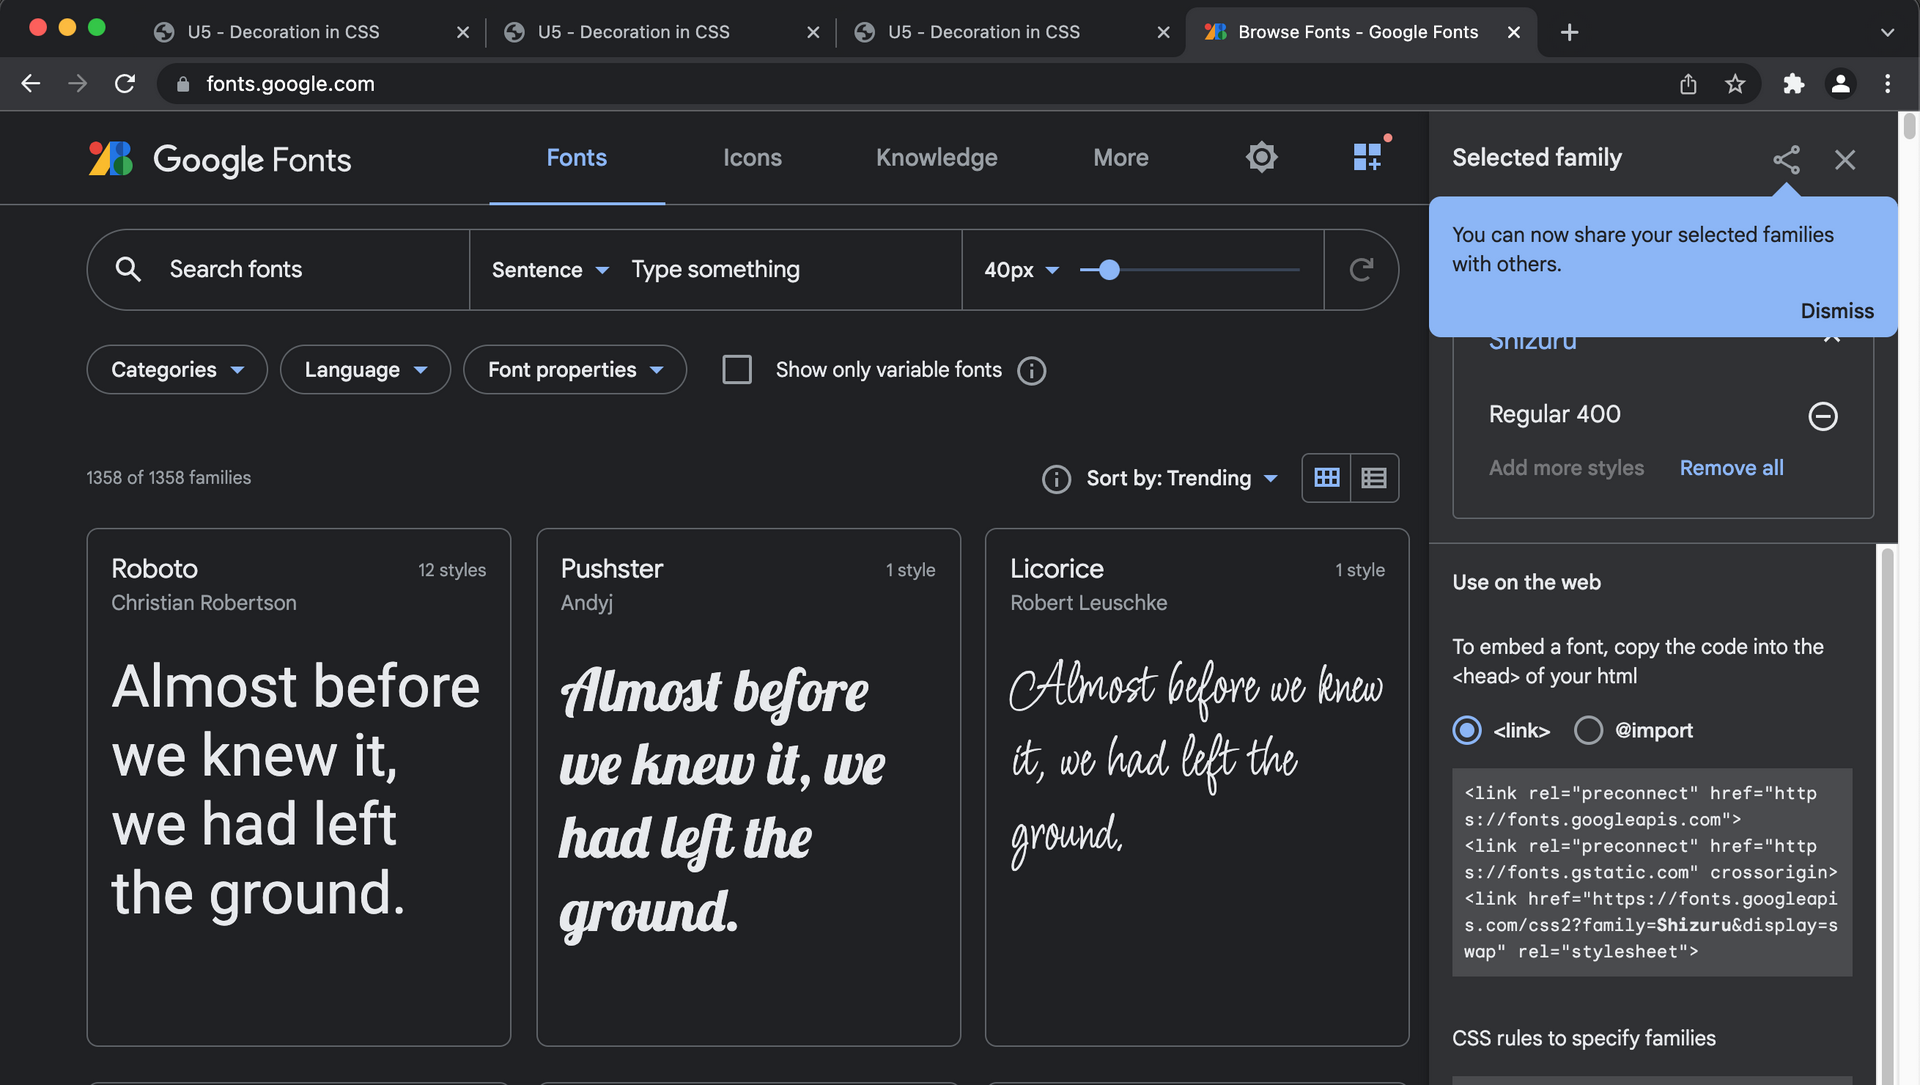Viewport: 1920px width, 1085px height.
Task: Select the @import embed option
Action: (1588, 731)
